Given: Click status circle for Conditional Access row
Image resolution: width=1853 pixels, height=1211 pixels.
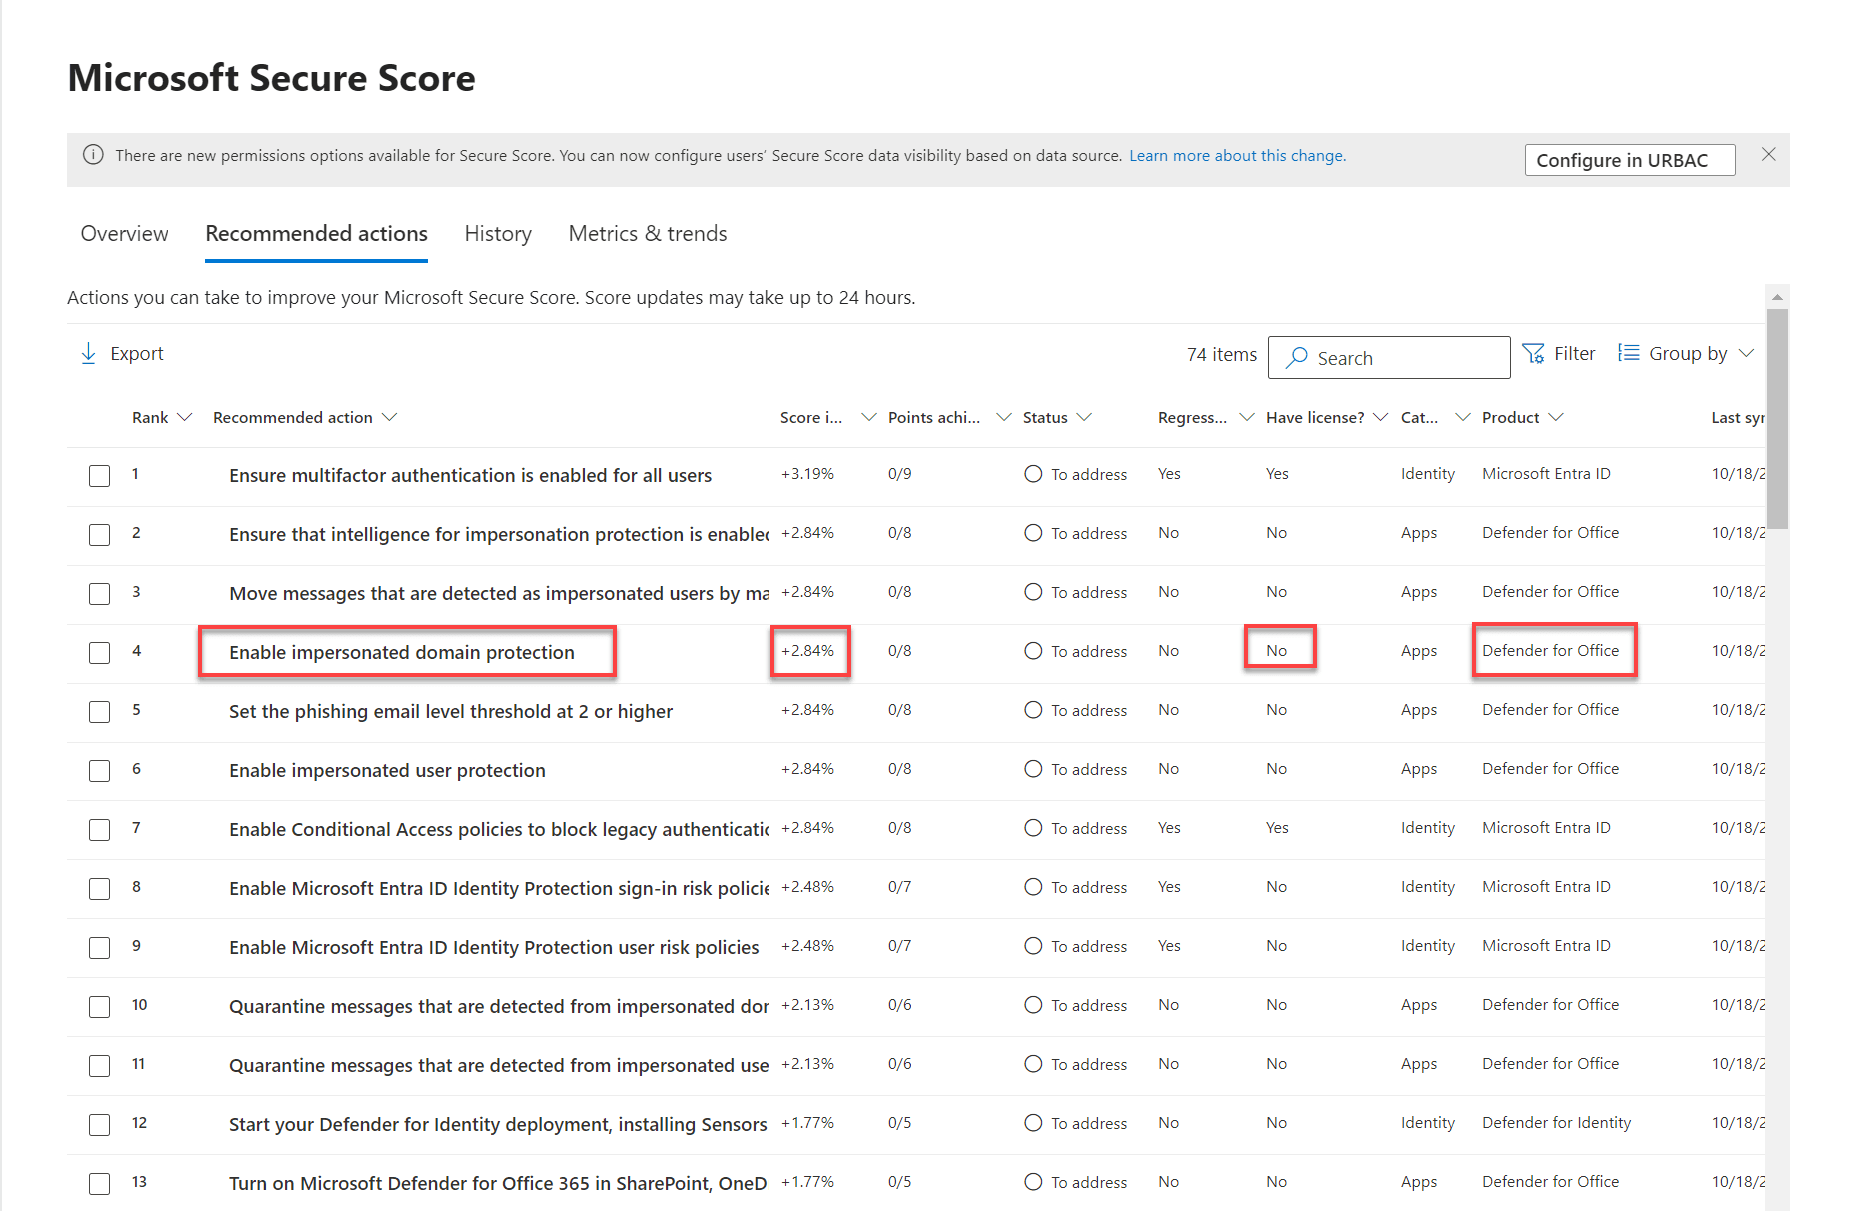Looking at the screenshot, I should 1033,828.
